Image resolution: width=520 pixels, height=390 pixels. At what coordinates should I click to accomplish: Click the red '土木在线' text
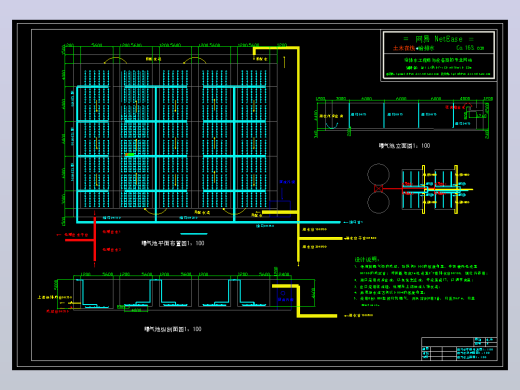click(x=404, y=48)
